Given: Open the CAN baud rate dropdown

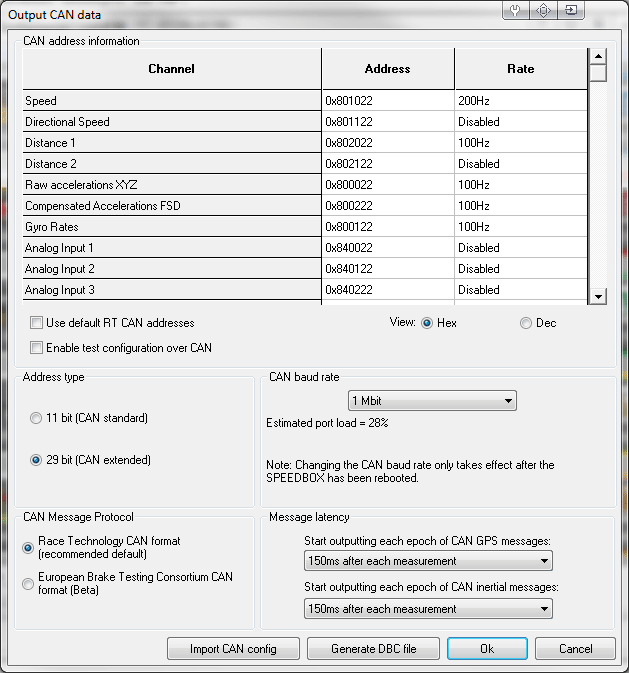Looking at the screenshot, I should point(432,401).
